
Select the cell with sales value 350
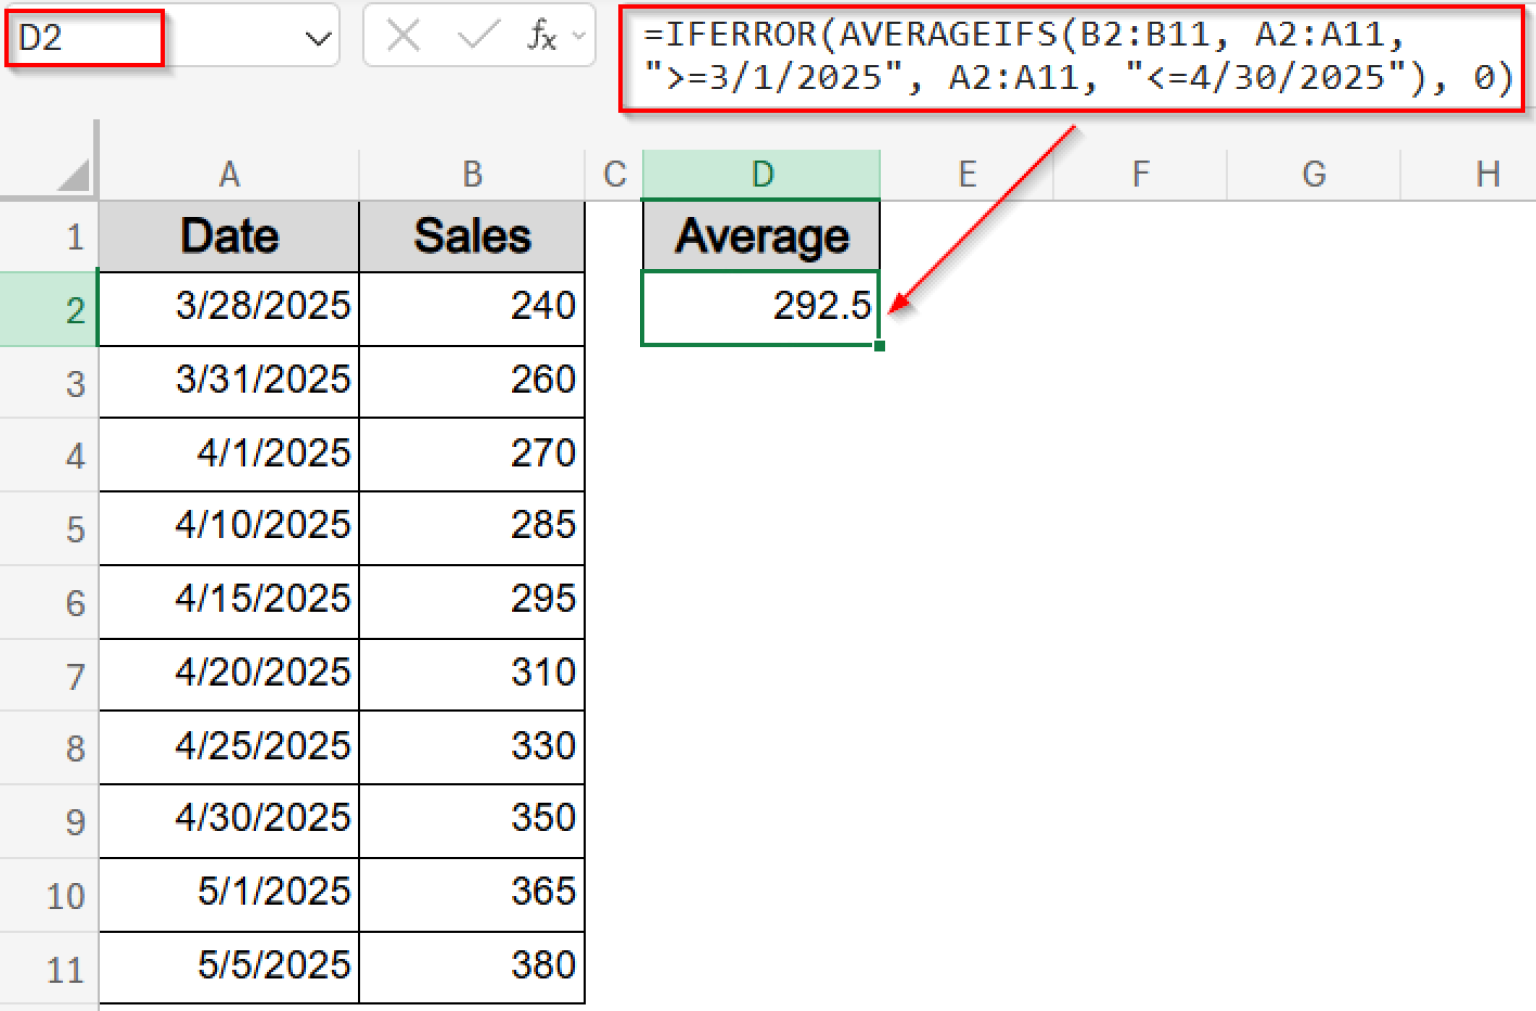472,820
